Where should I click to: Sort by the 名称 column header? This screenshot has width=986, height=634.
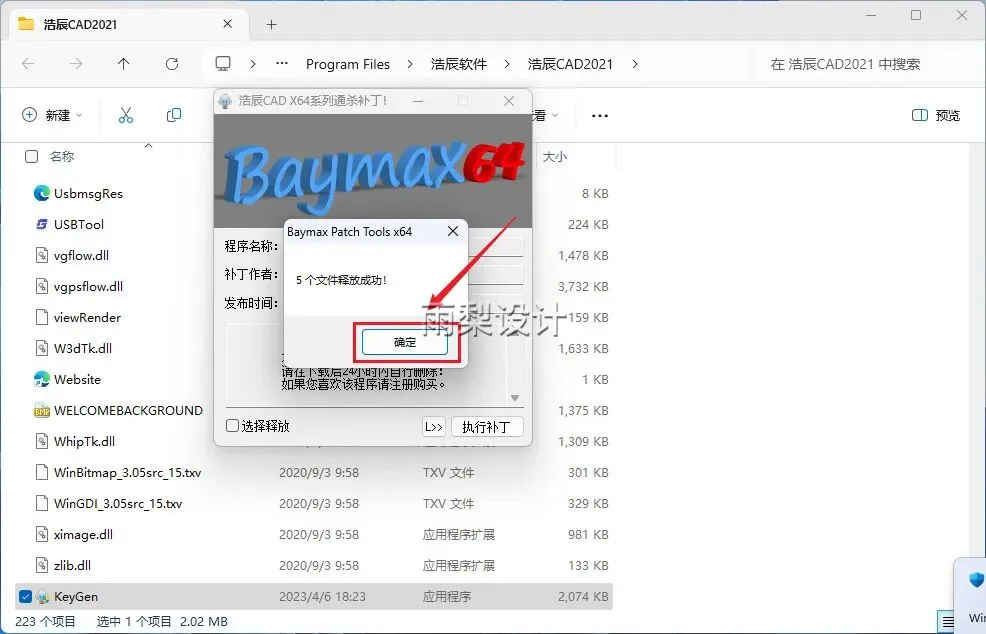click(62, 157)
